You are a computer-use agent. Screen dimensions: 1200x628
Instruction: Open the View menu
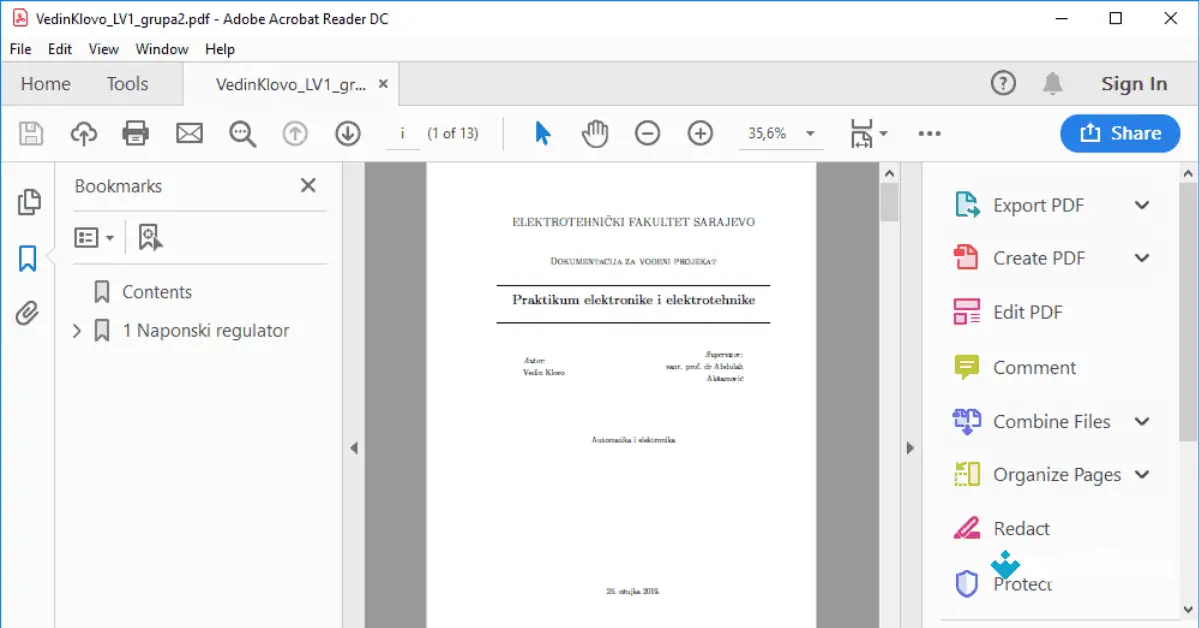pos(103,48)
